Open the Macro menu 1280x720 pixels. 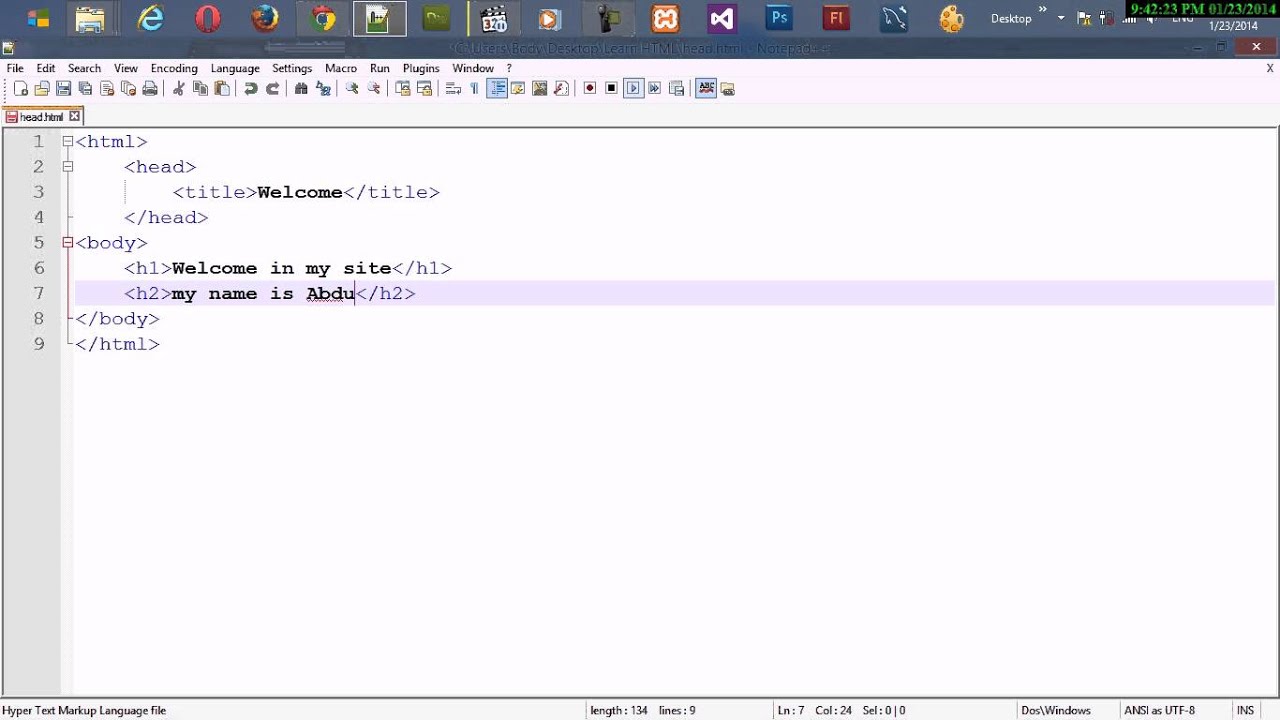[341, 68]
